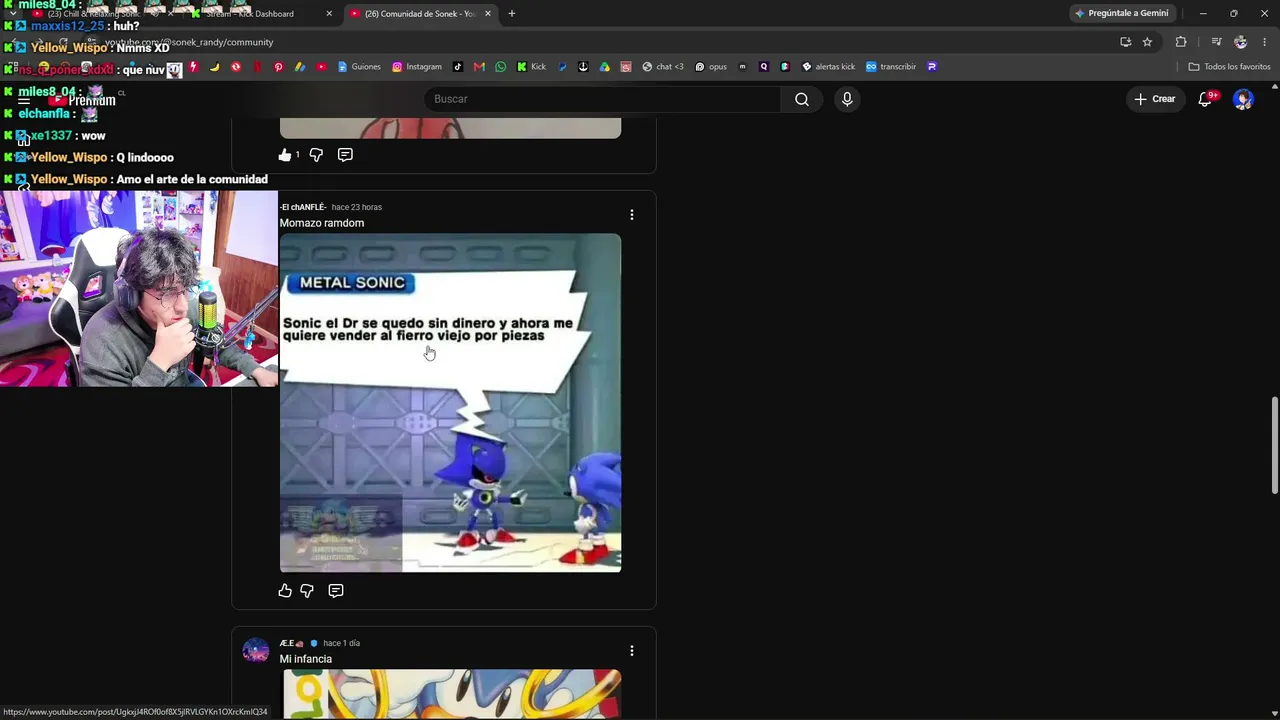Open the WhatsApp bookmark icon
This screenshot has height=720, width=1280.
pos(501,67)
